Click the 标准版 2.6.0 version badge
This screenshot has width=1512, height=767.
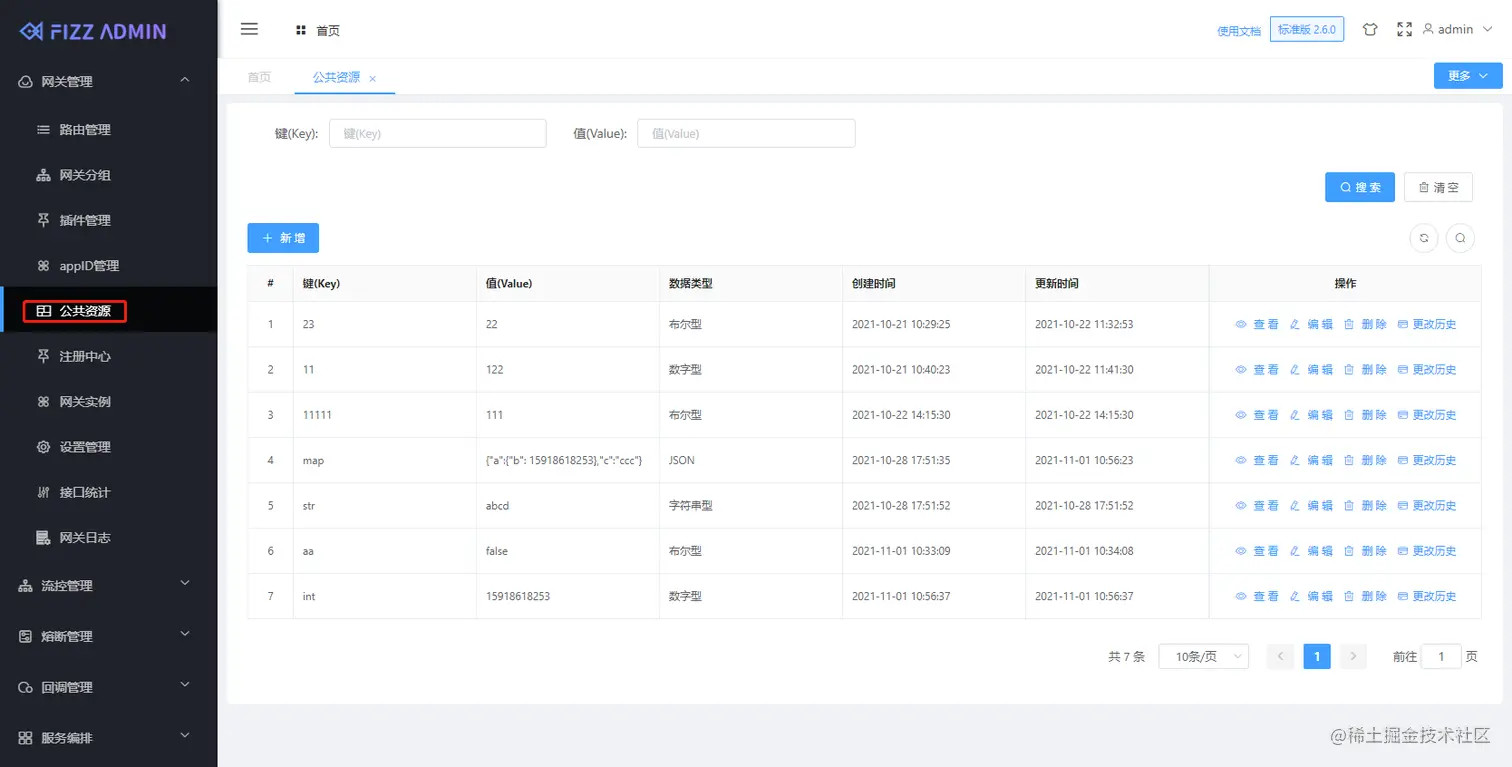[1306, 29]
